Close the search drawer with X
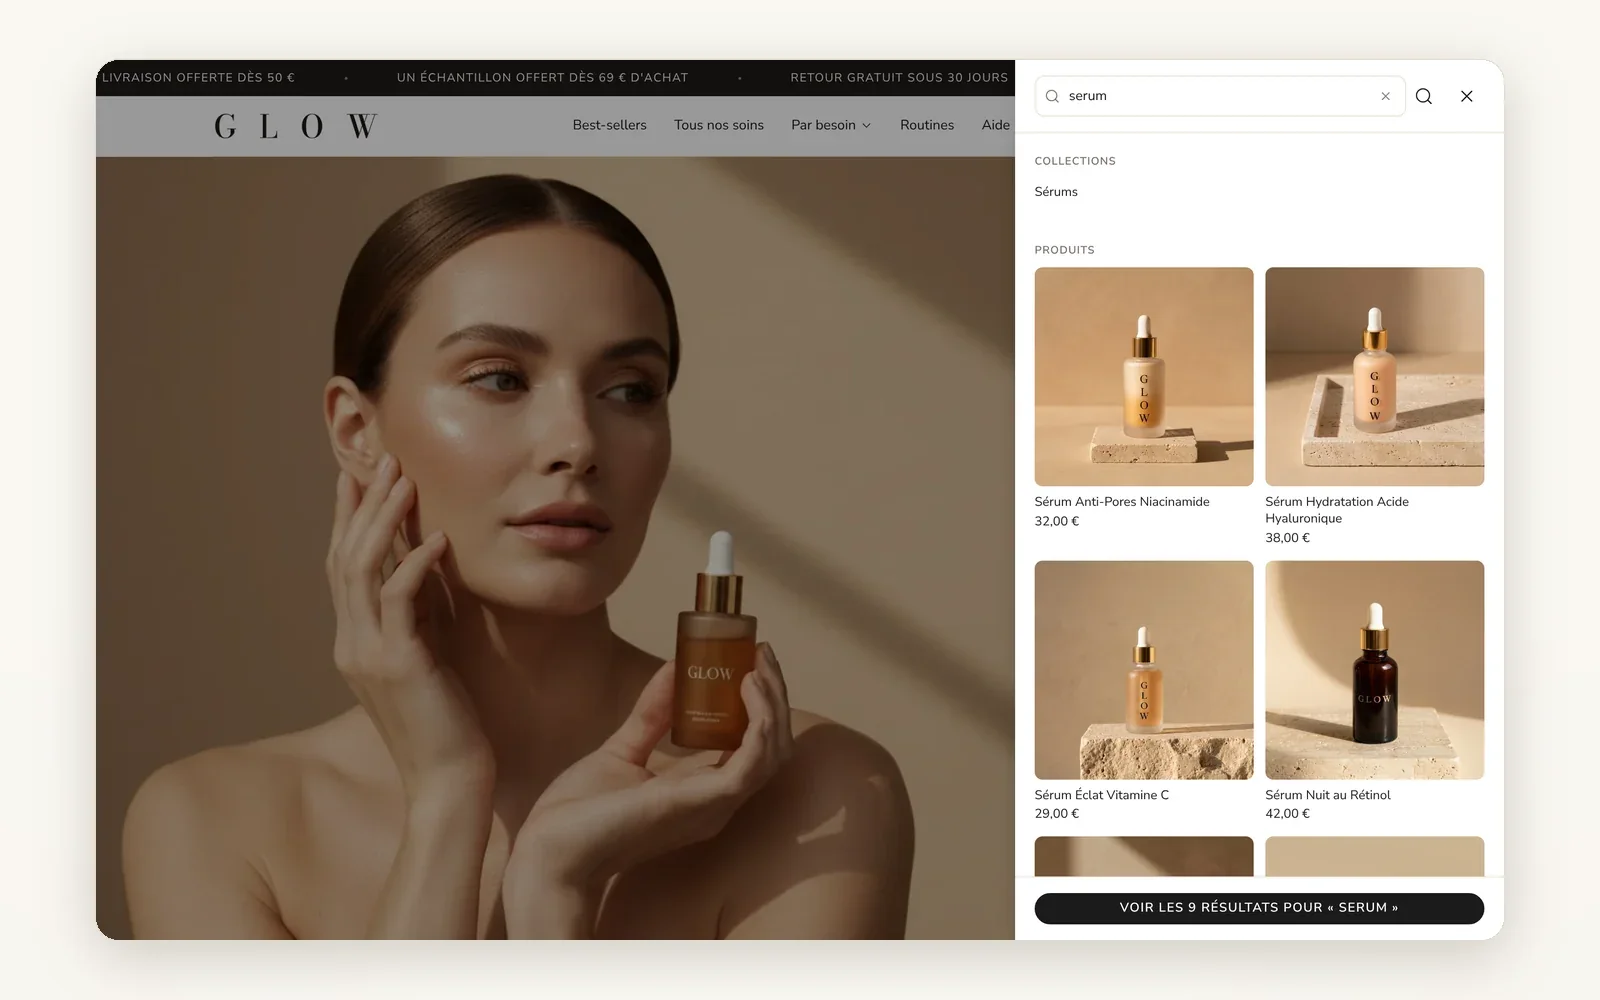1600x1000 pixels. tap(1467, 96)
